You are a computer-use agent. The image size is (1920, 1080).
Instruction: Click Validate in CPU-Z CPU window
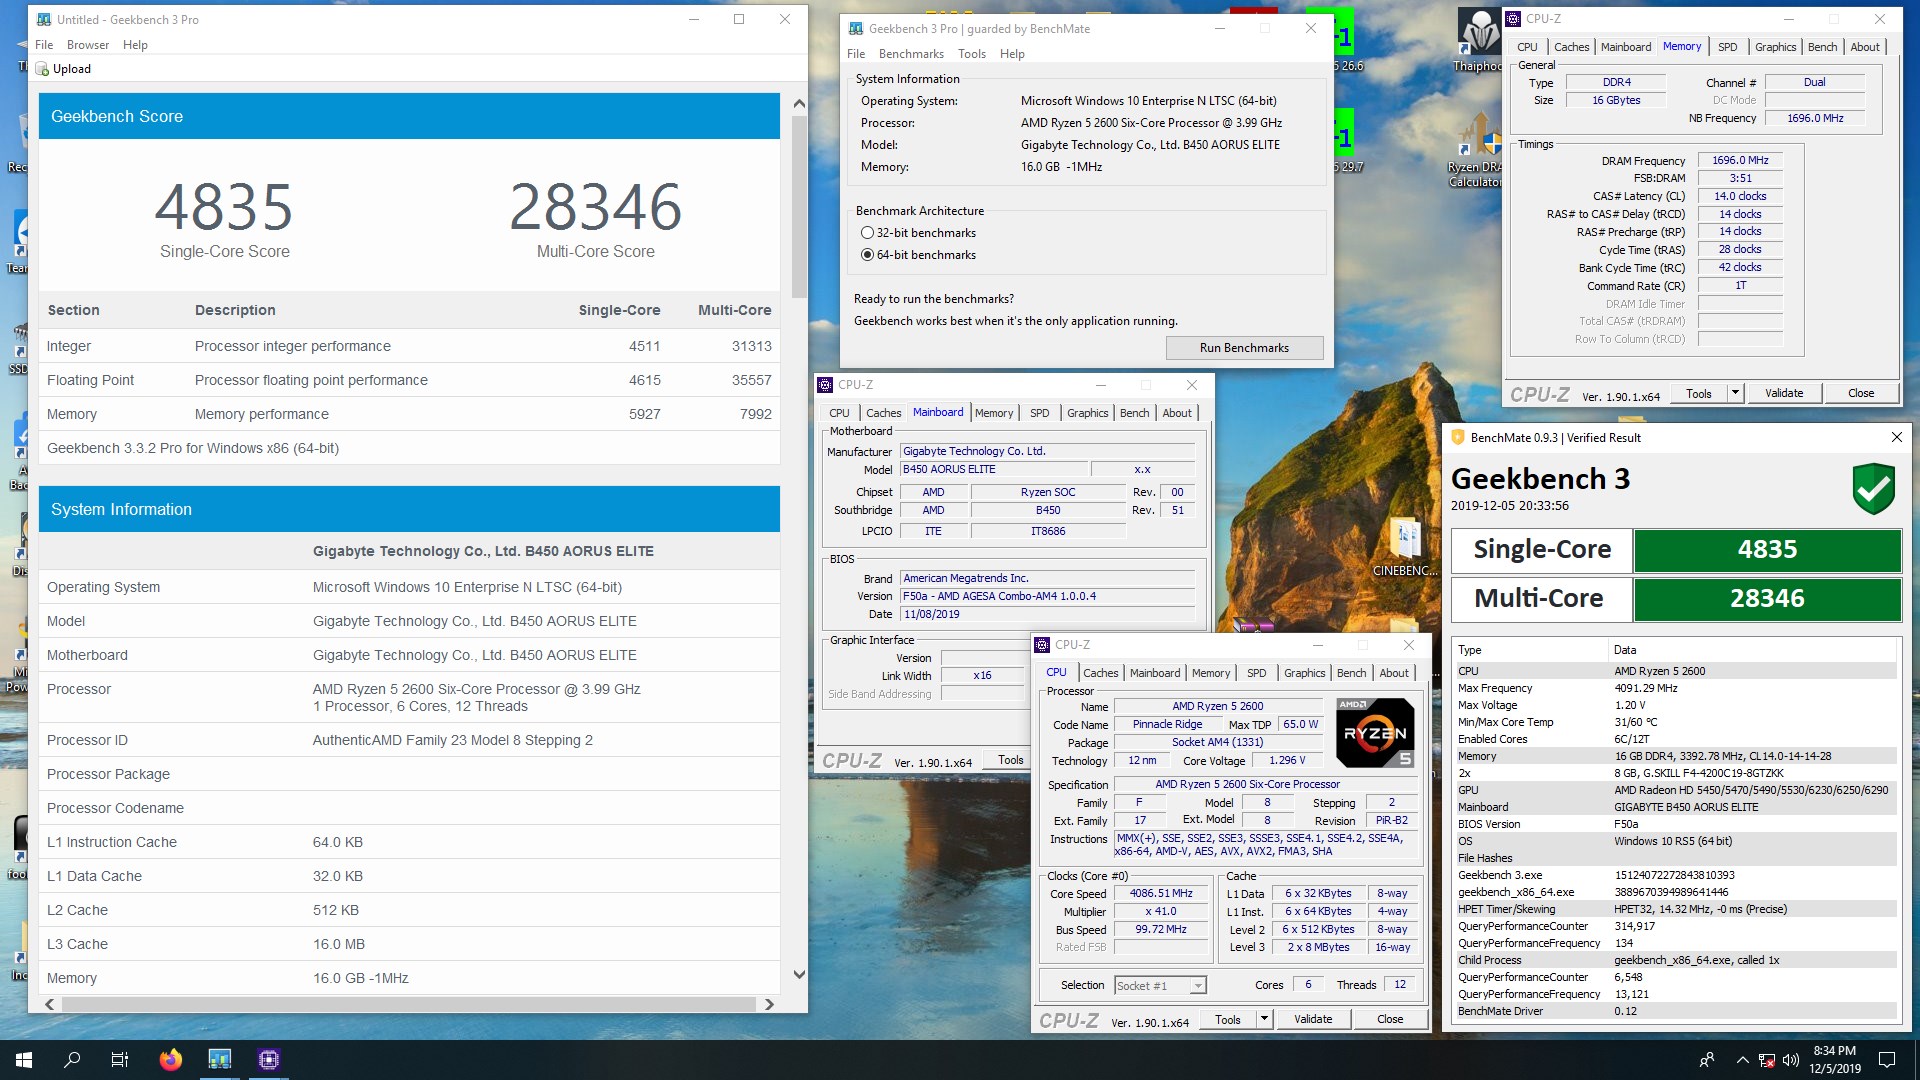click(x=1312, y=1019)
